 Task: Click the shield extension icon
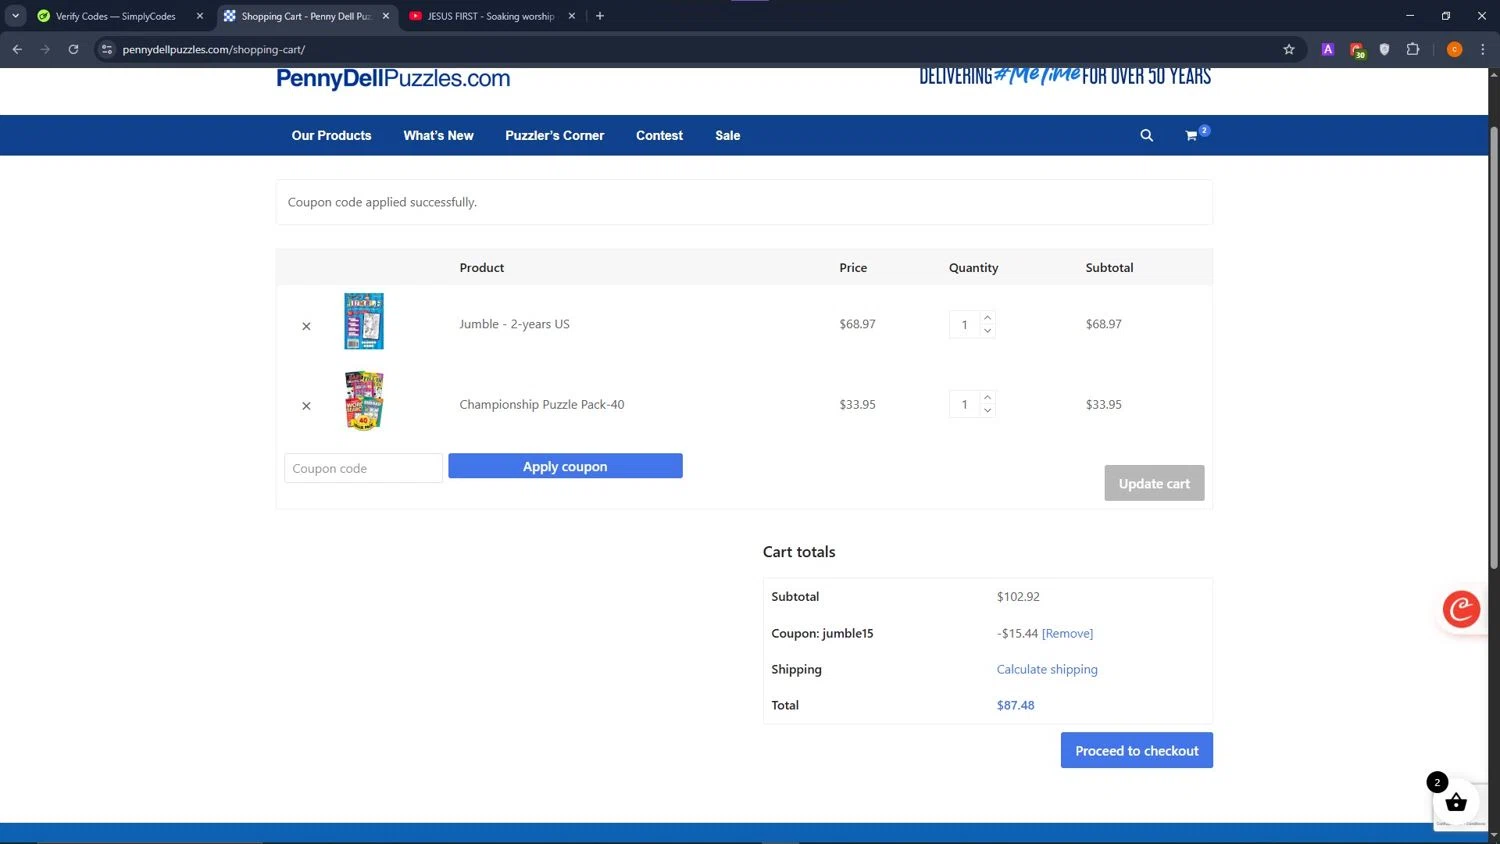click(1384, 49)
